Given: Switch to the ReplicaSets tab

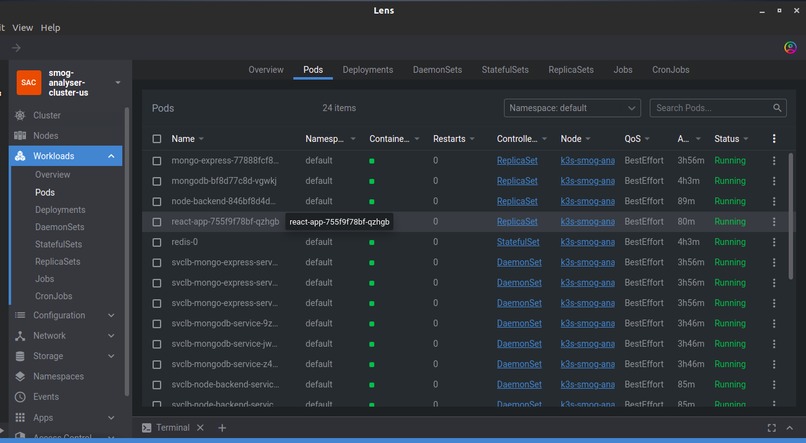Looking at the screenshot, I should tap(571, 70).
